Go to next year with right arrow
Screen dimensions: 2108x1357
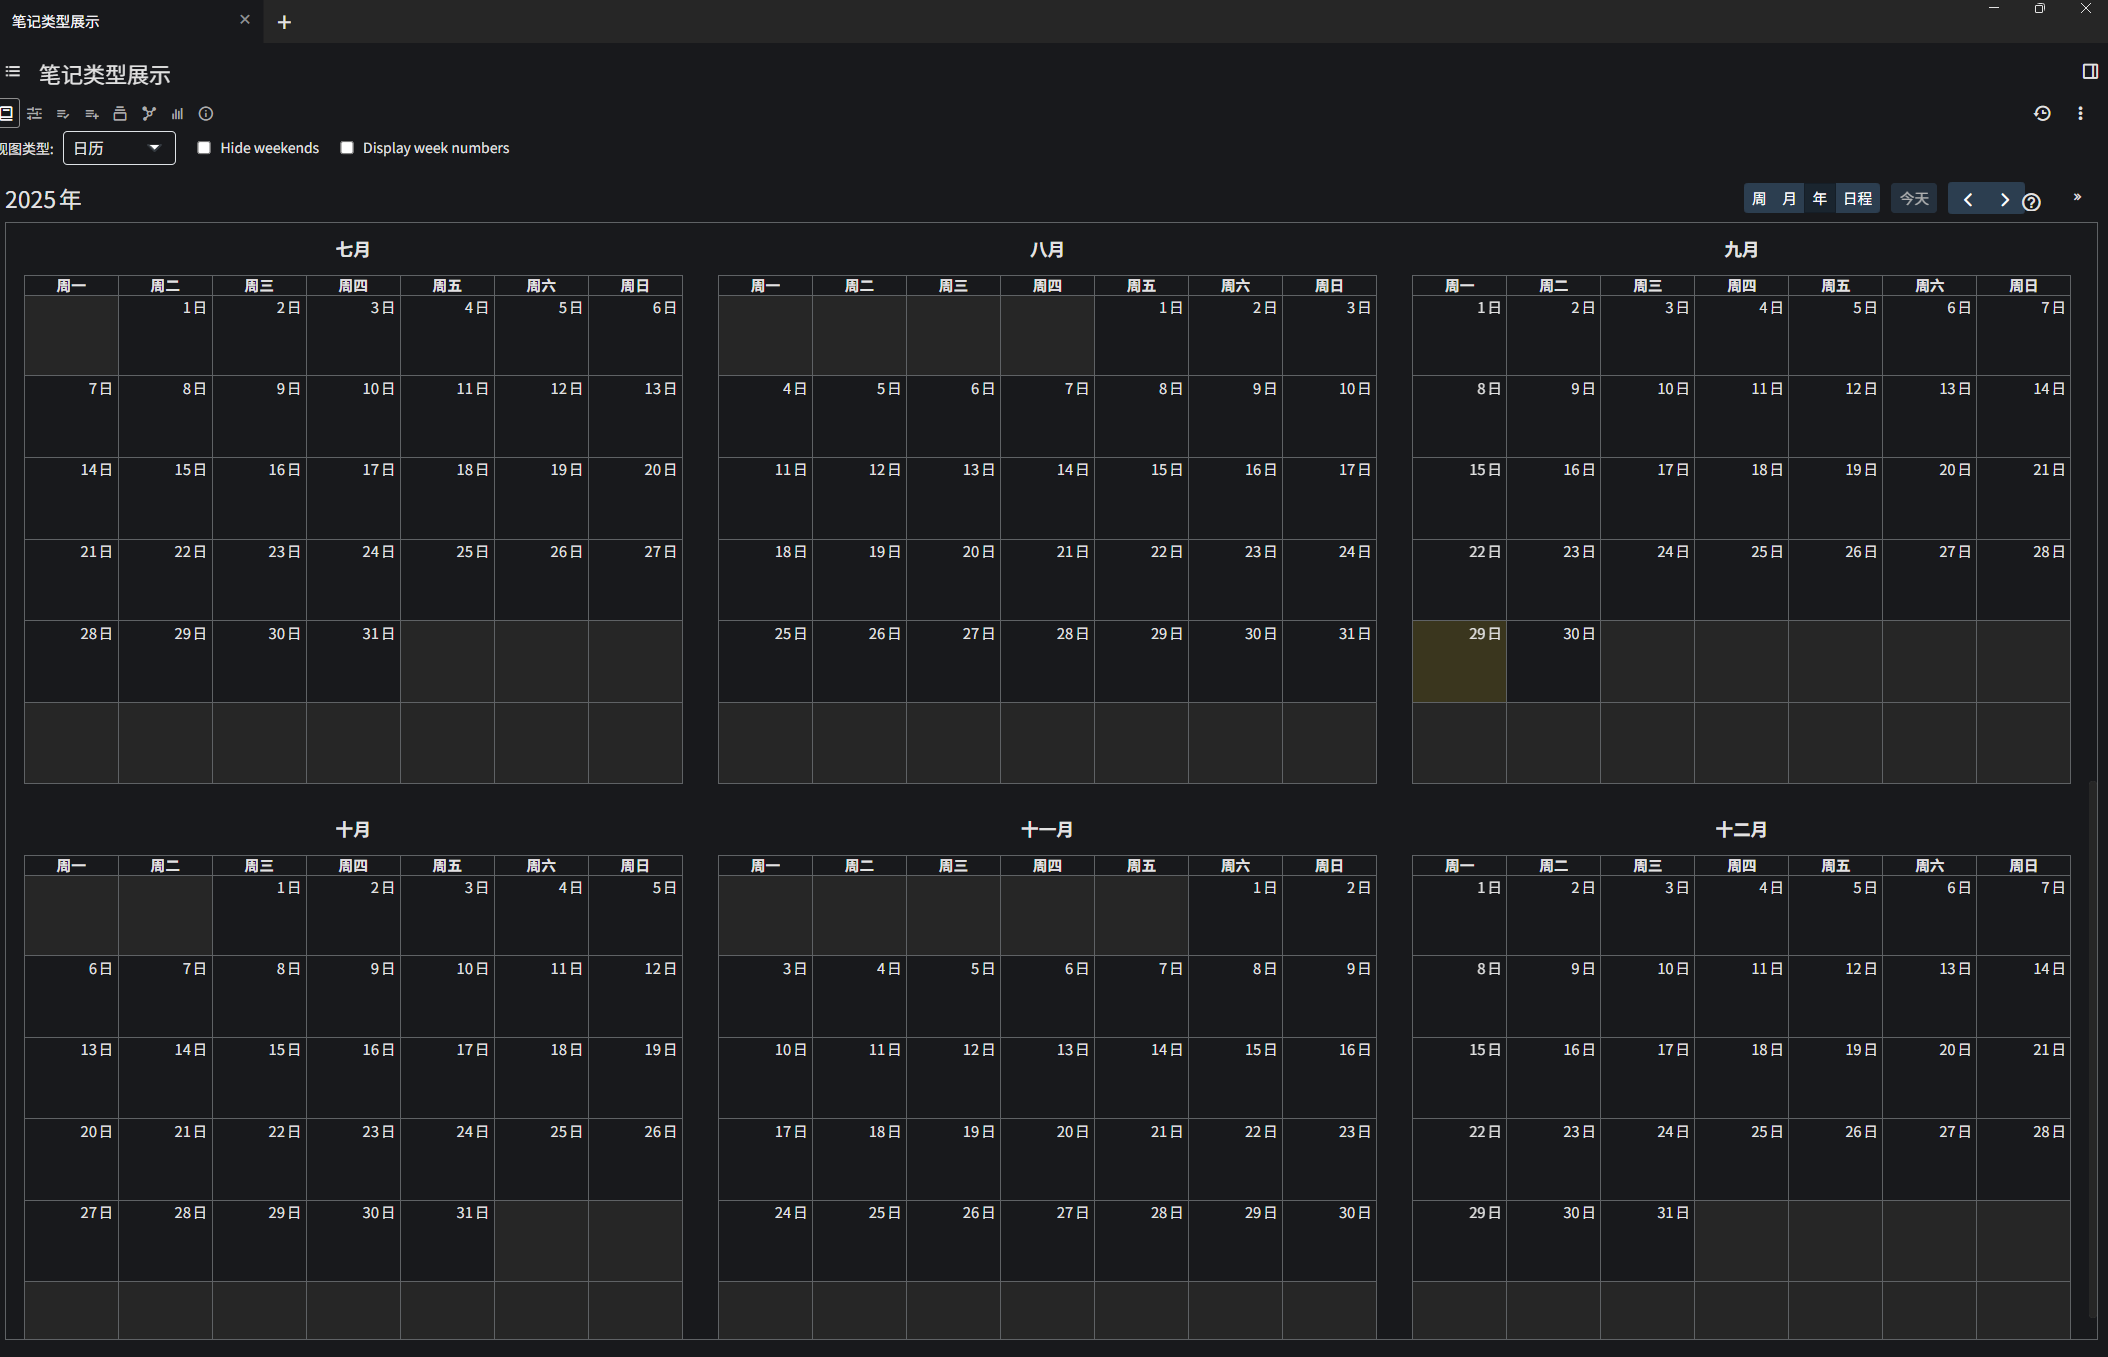2004,199
